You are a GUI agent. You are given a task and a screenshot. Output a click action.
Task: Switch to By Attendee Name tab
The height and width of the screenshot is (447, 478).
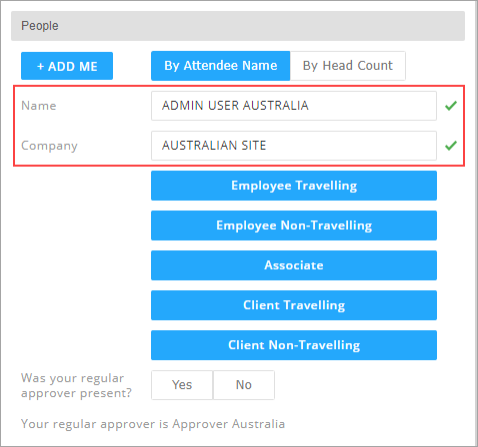221,66
